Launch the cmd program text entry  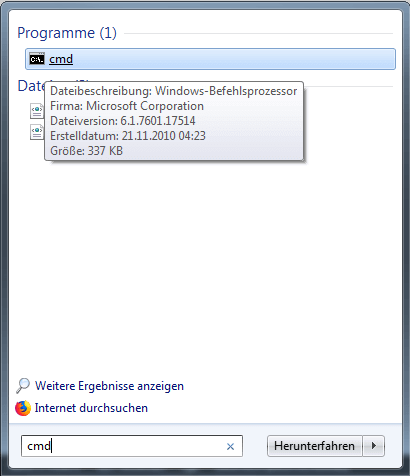tap(61, 59)
